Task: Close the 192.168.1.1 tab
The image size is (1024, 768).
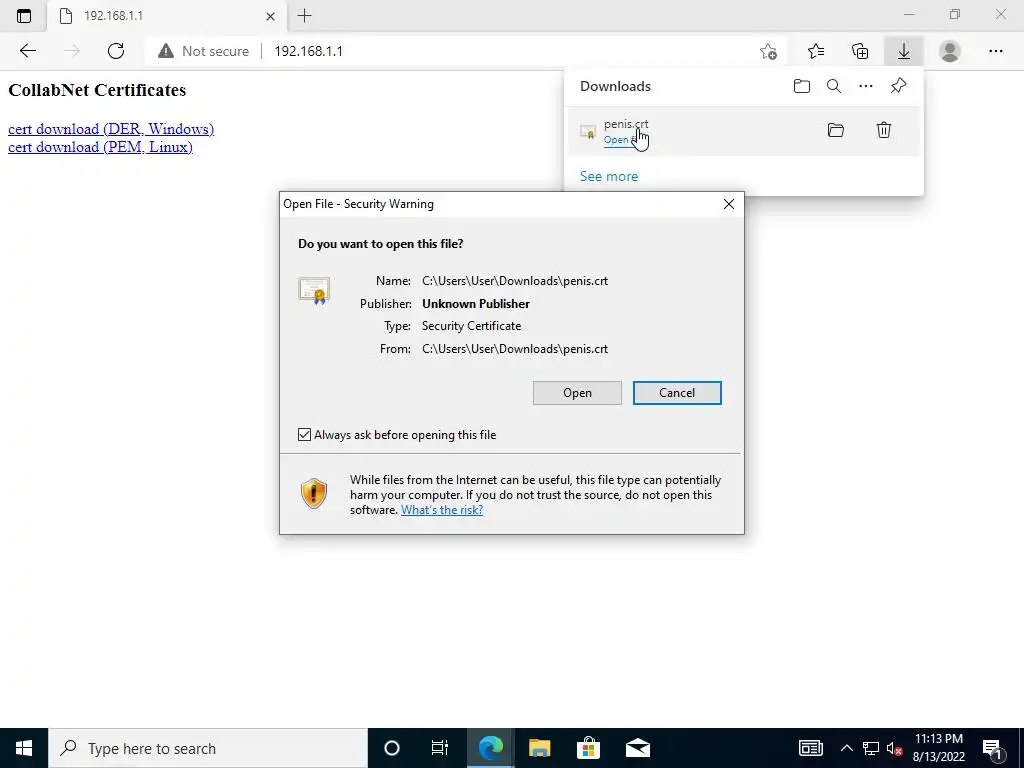Action: (270, 16)
